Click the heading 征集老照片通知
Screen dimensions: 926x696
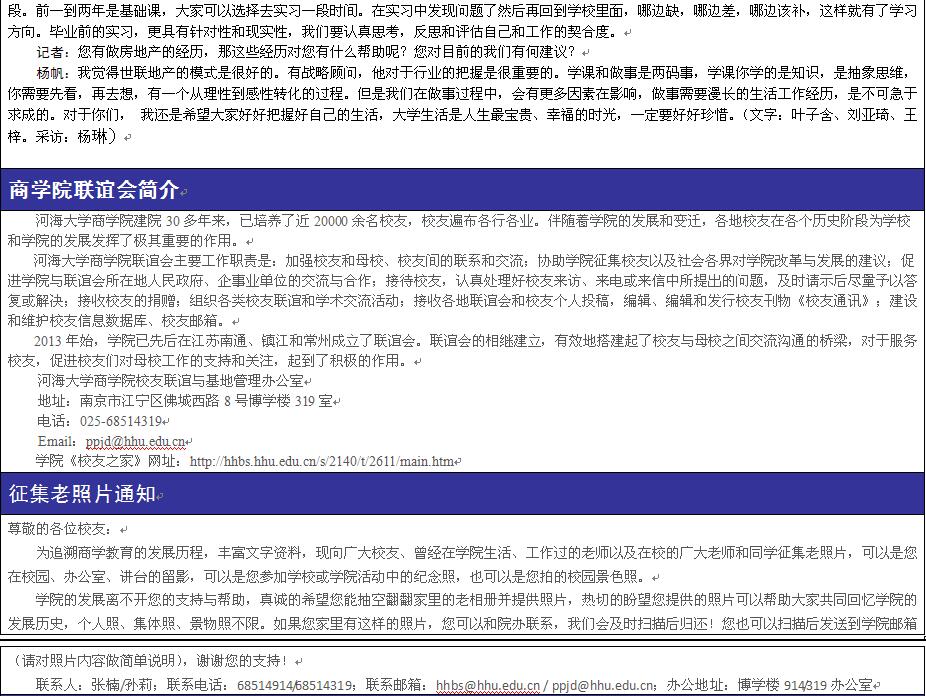coord(82,494)
